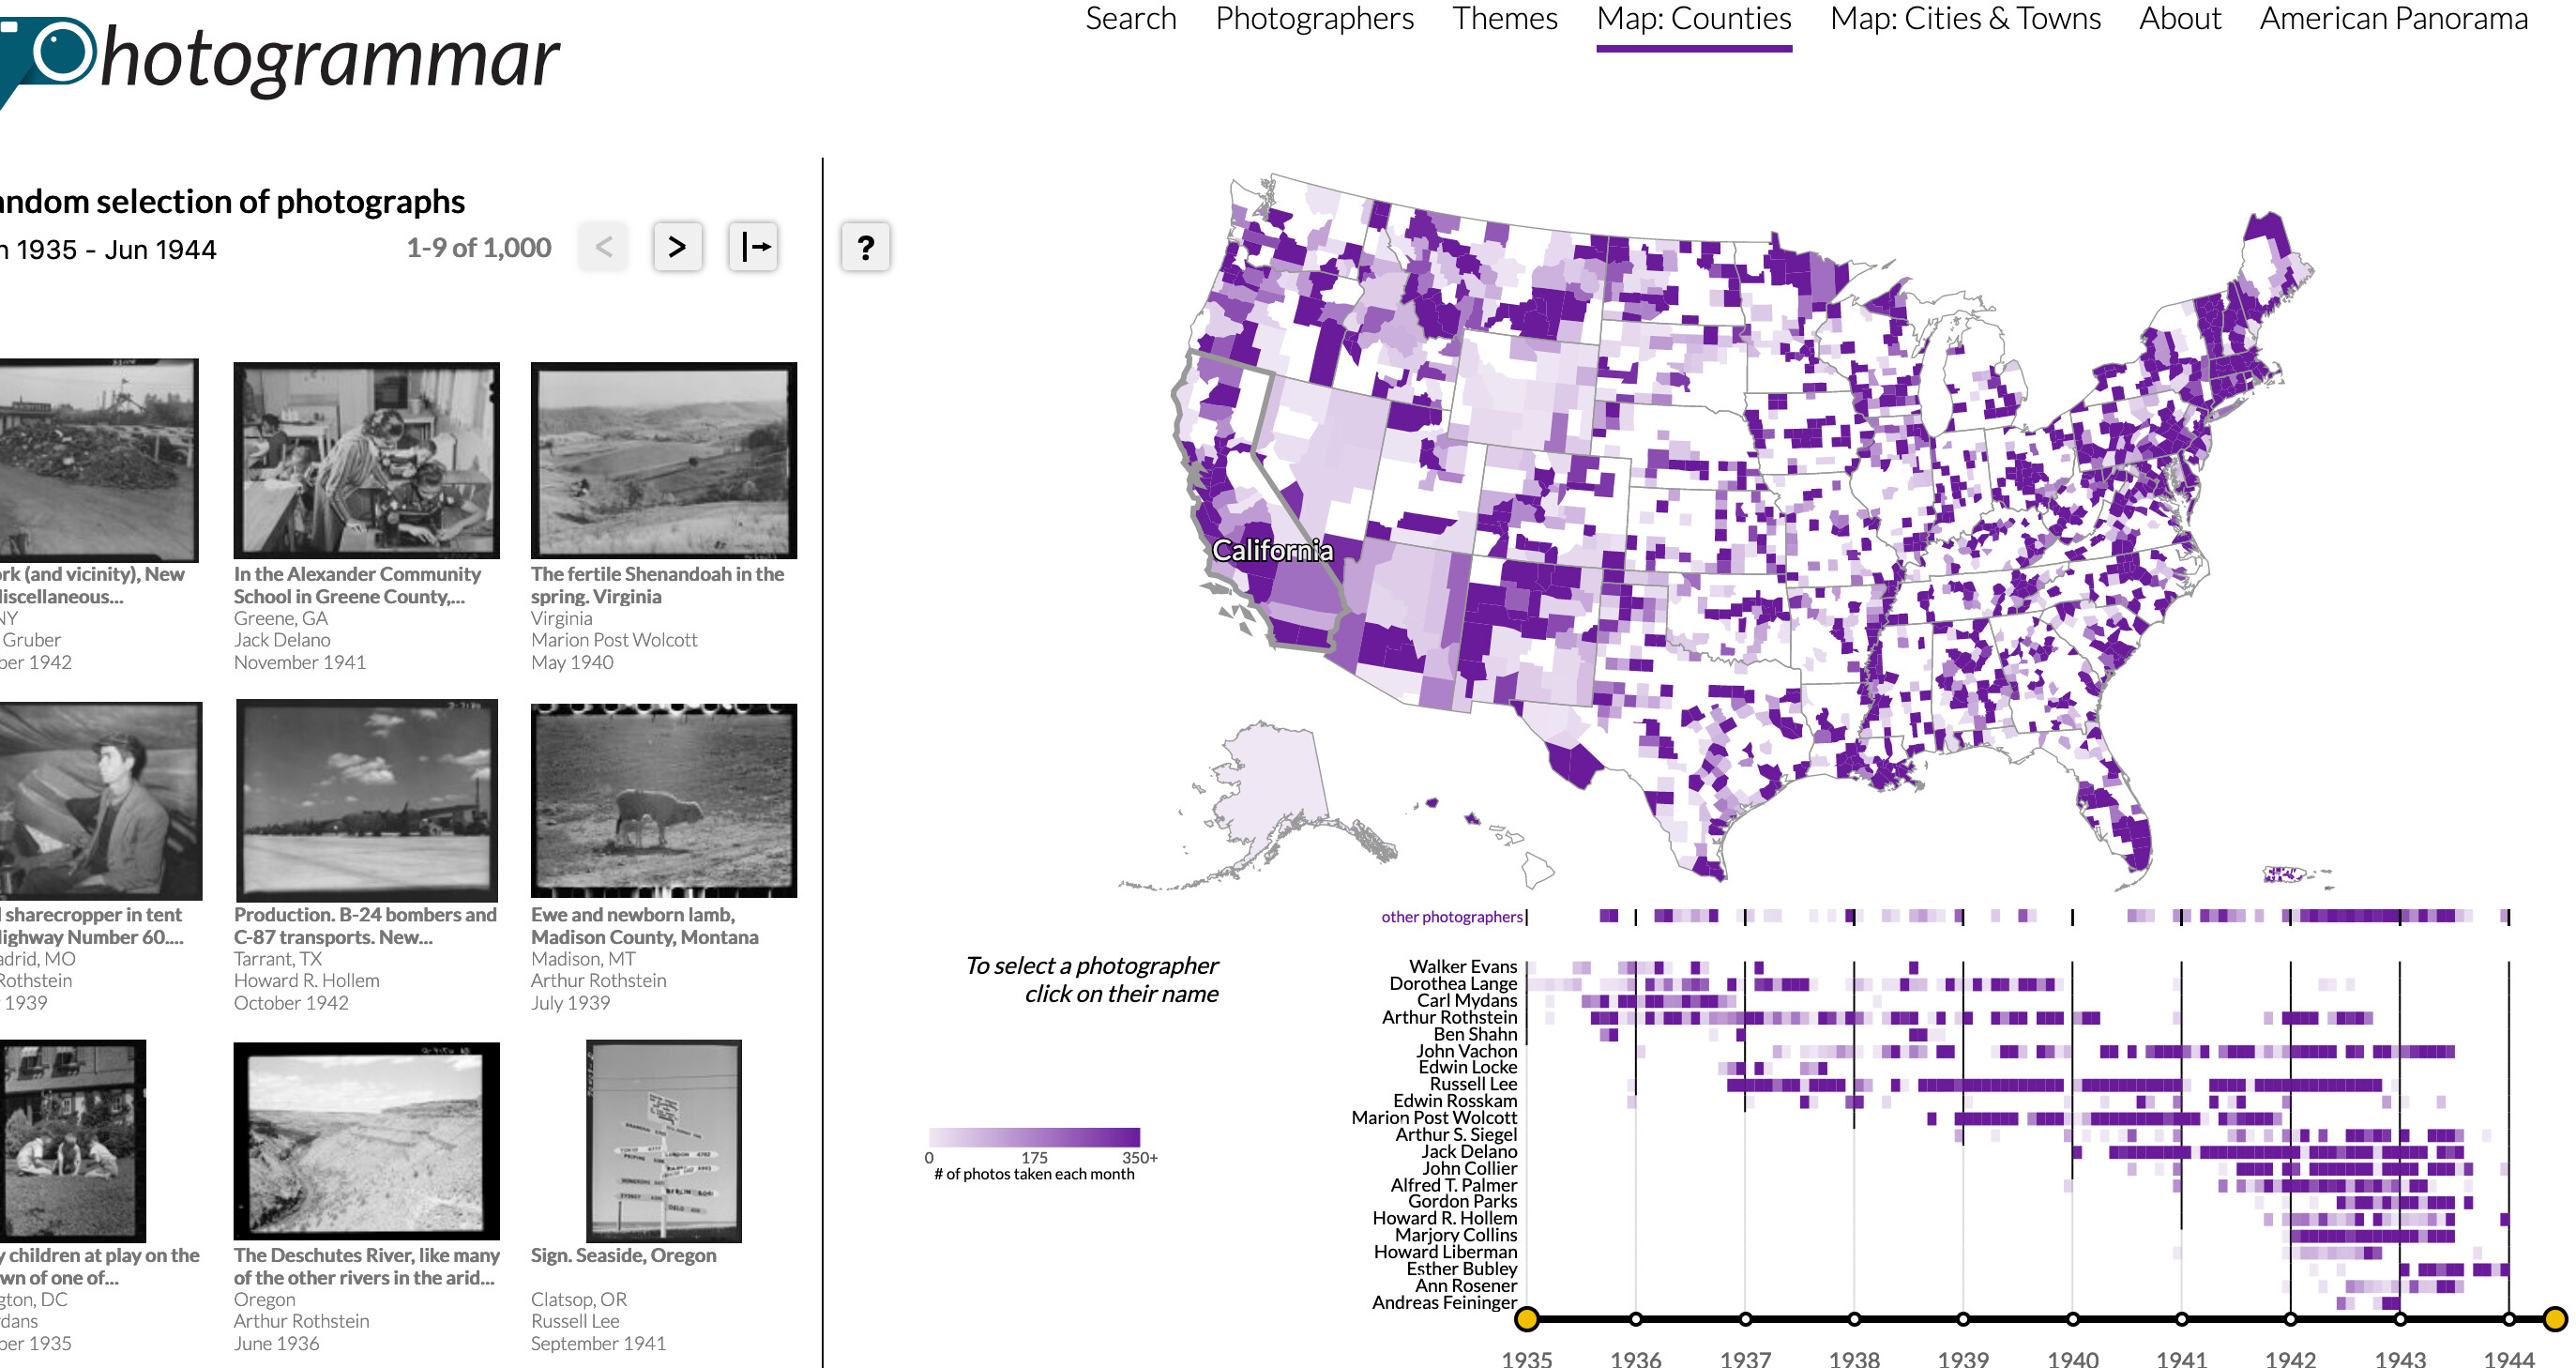Click the 1937 timeline marker dot
The image size is (2576, 1368).
(1745, 1319)
